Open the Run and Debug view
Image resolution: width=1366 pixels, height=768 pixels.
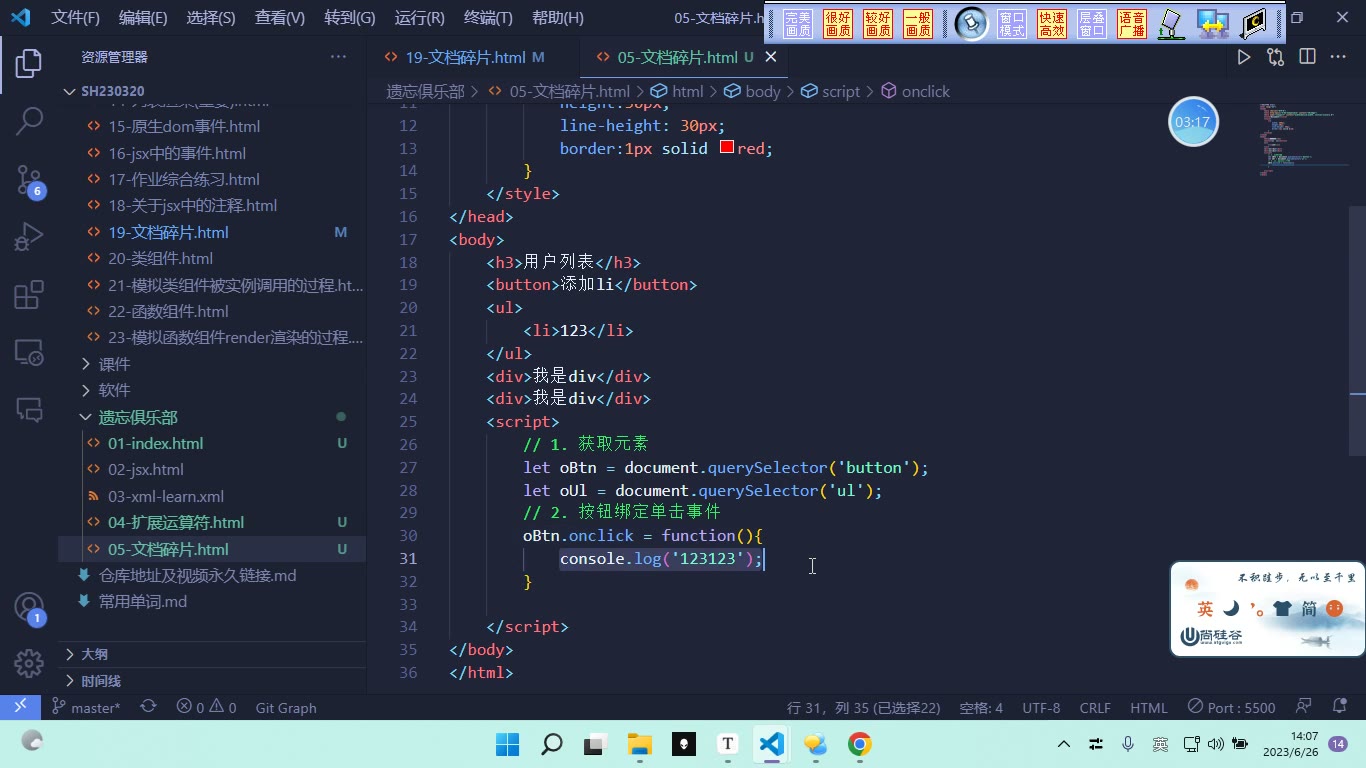pos(29,237)
